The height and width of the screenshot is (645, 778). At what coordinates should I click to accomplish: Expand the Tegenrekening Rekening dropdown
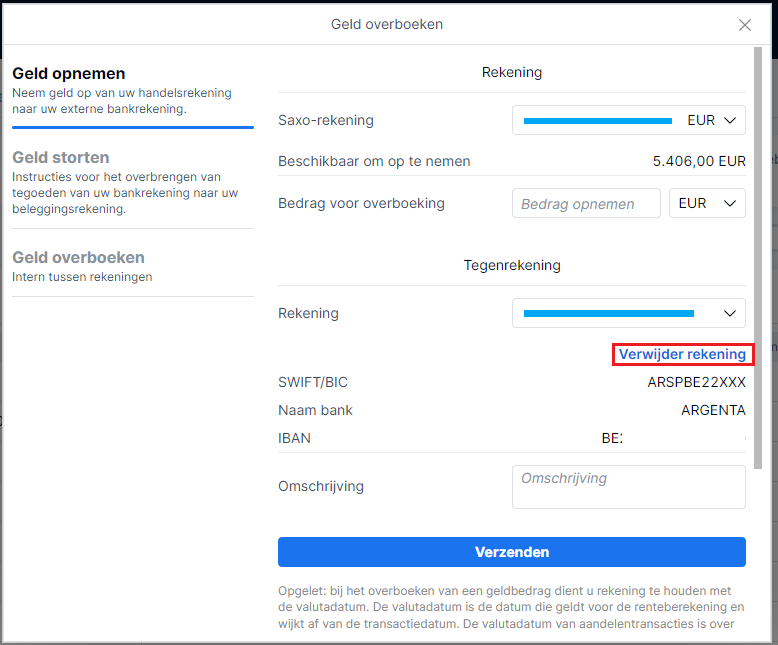(x=629, y=313)
